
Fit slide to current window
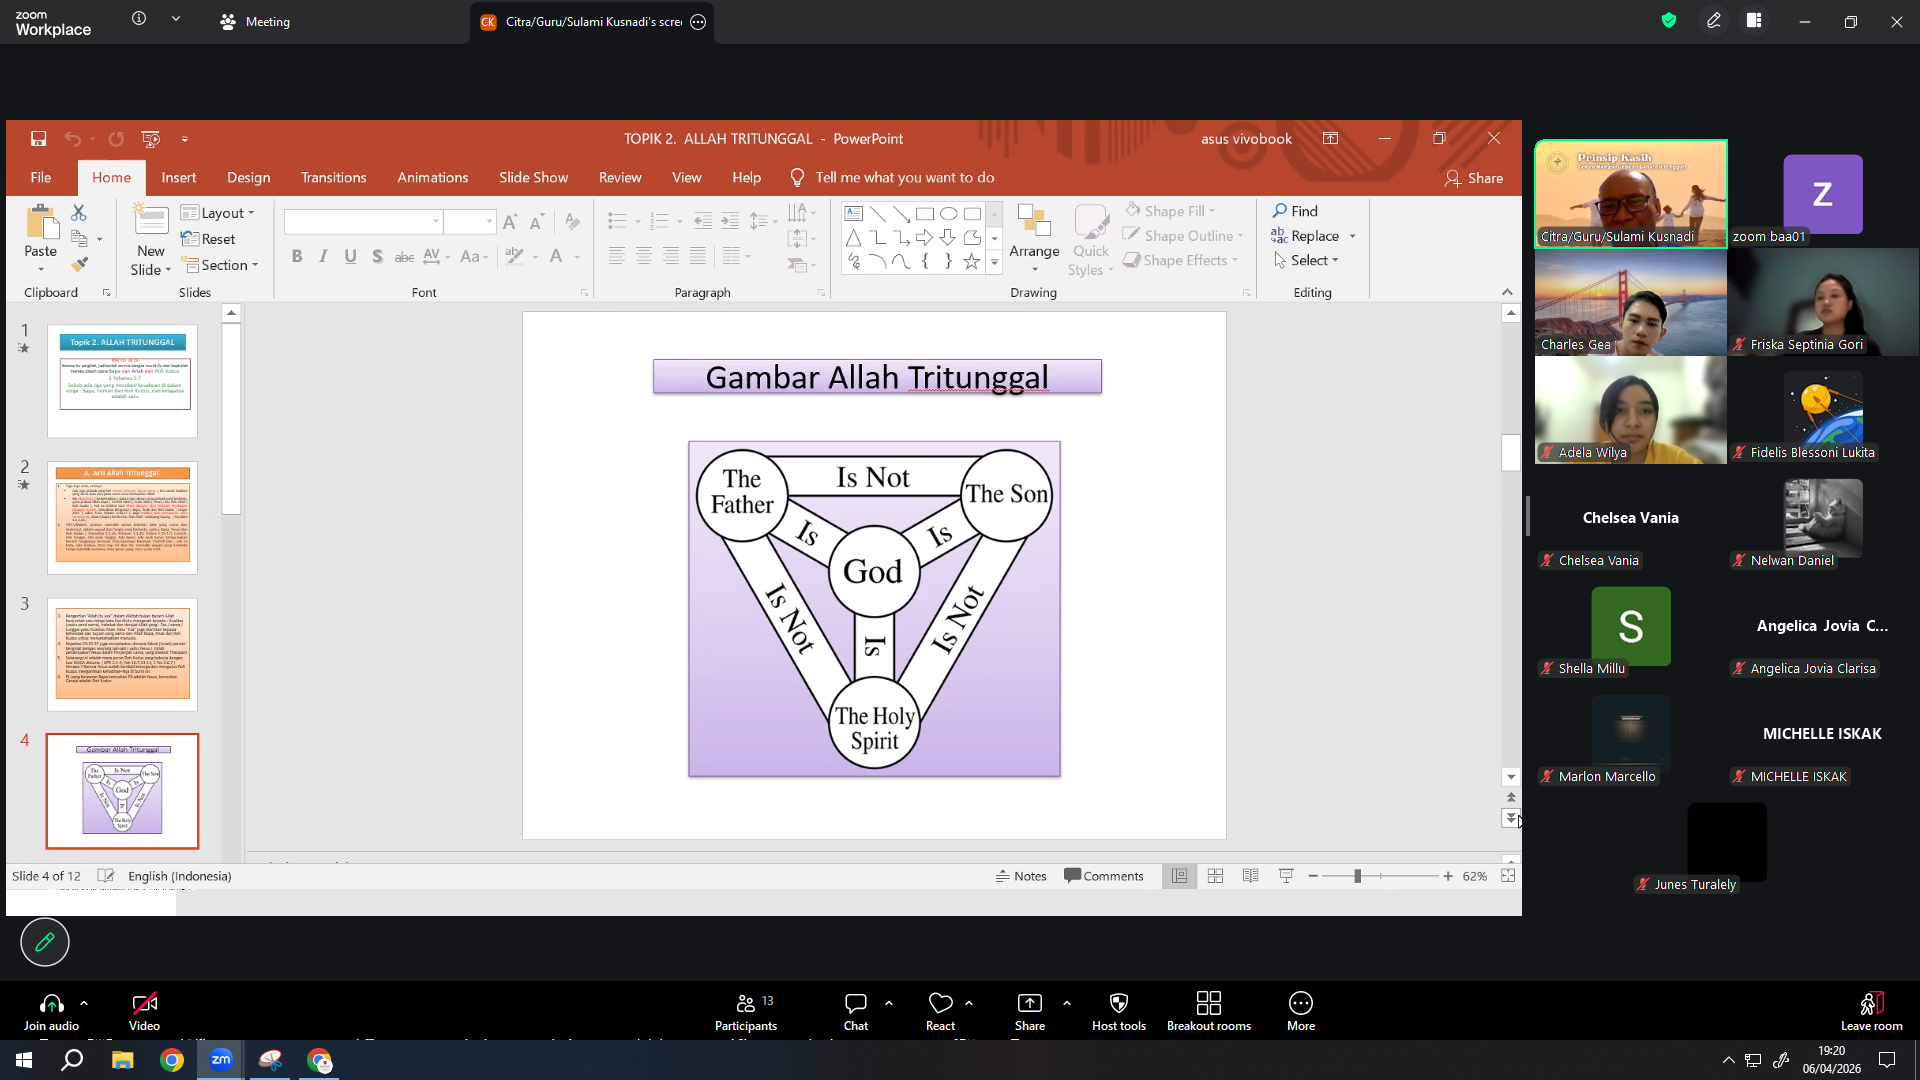[1508, 876]
